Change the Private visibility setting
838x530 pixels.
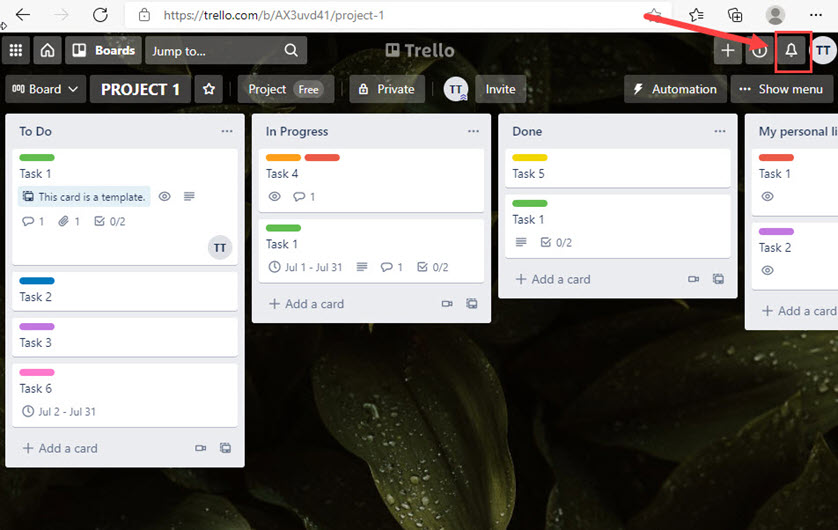[387, 89]
